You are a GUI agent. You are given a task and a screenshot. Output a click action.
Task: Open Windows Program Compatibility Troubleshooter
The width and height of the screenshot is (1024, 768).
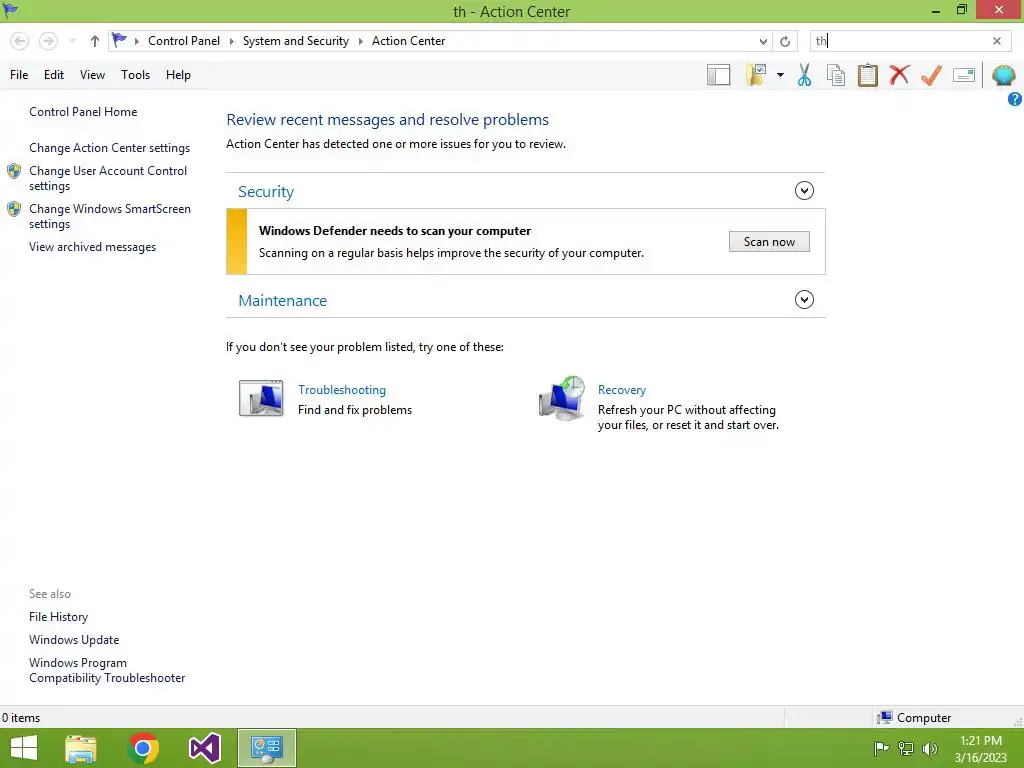(107, 670)
